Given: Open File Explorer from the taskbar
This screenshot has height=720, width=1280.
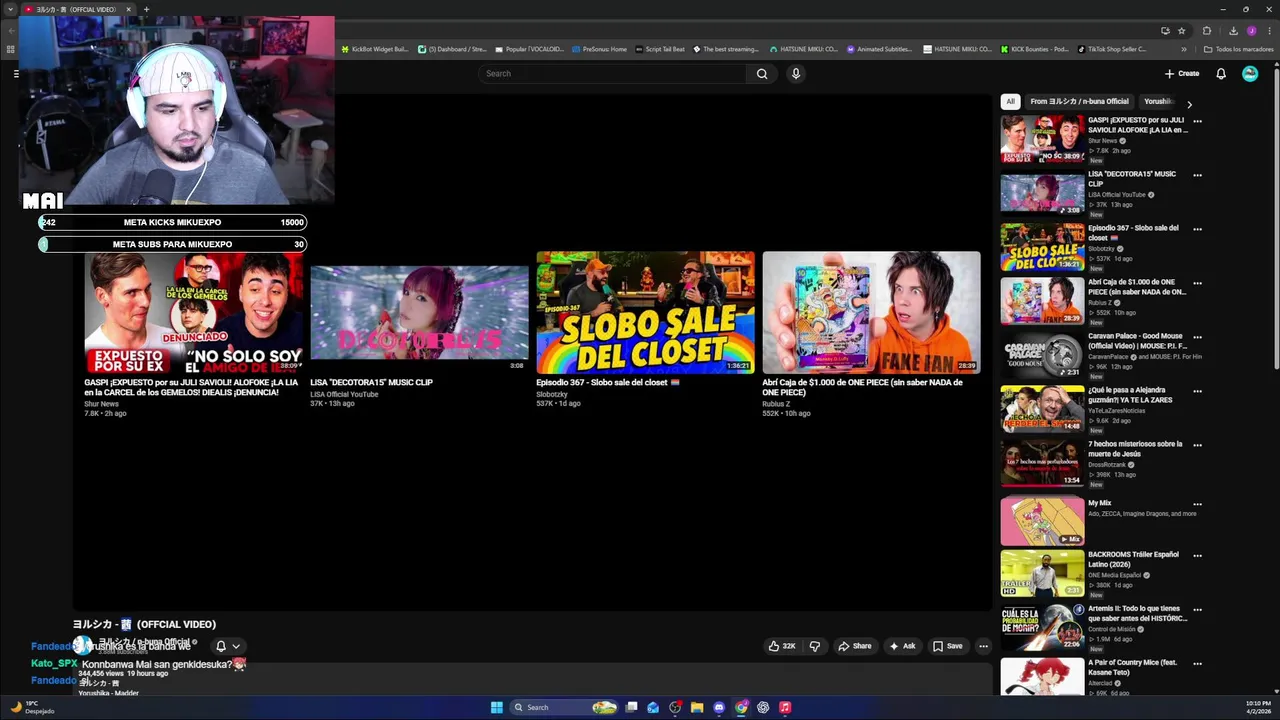Looking at the screenshot, I should pyautogui.click(x=697, y=707).
